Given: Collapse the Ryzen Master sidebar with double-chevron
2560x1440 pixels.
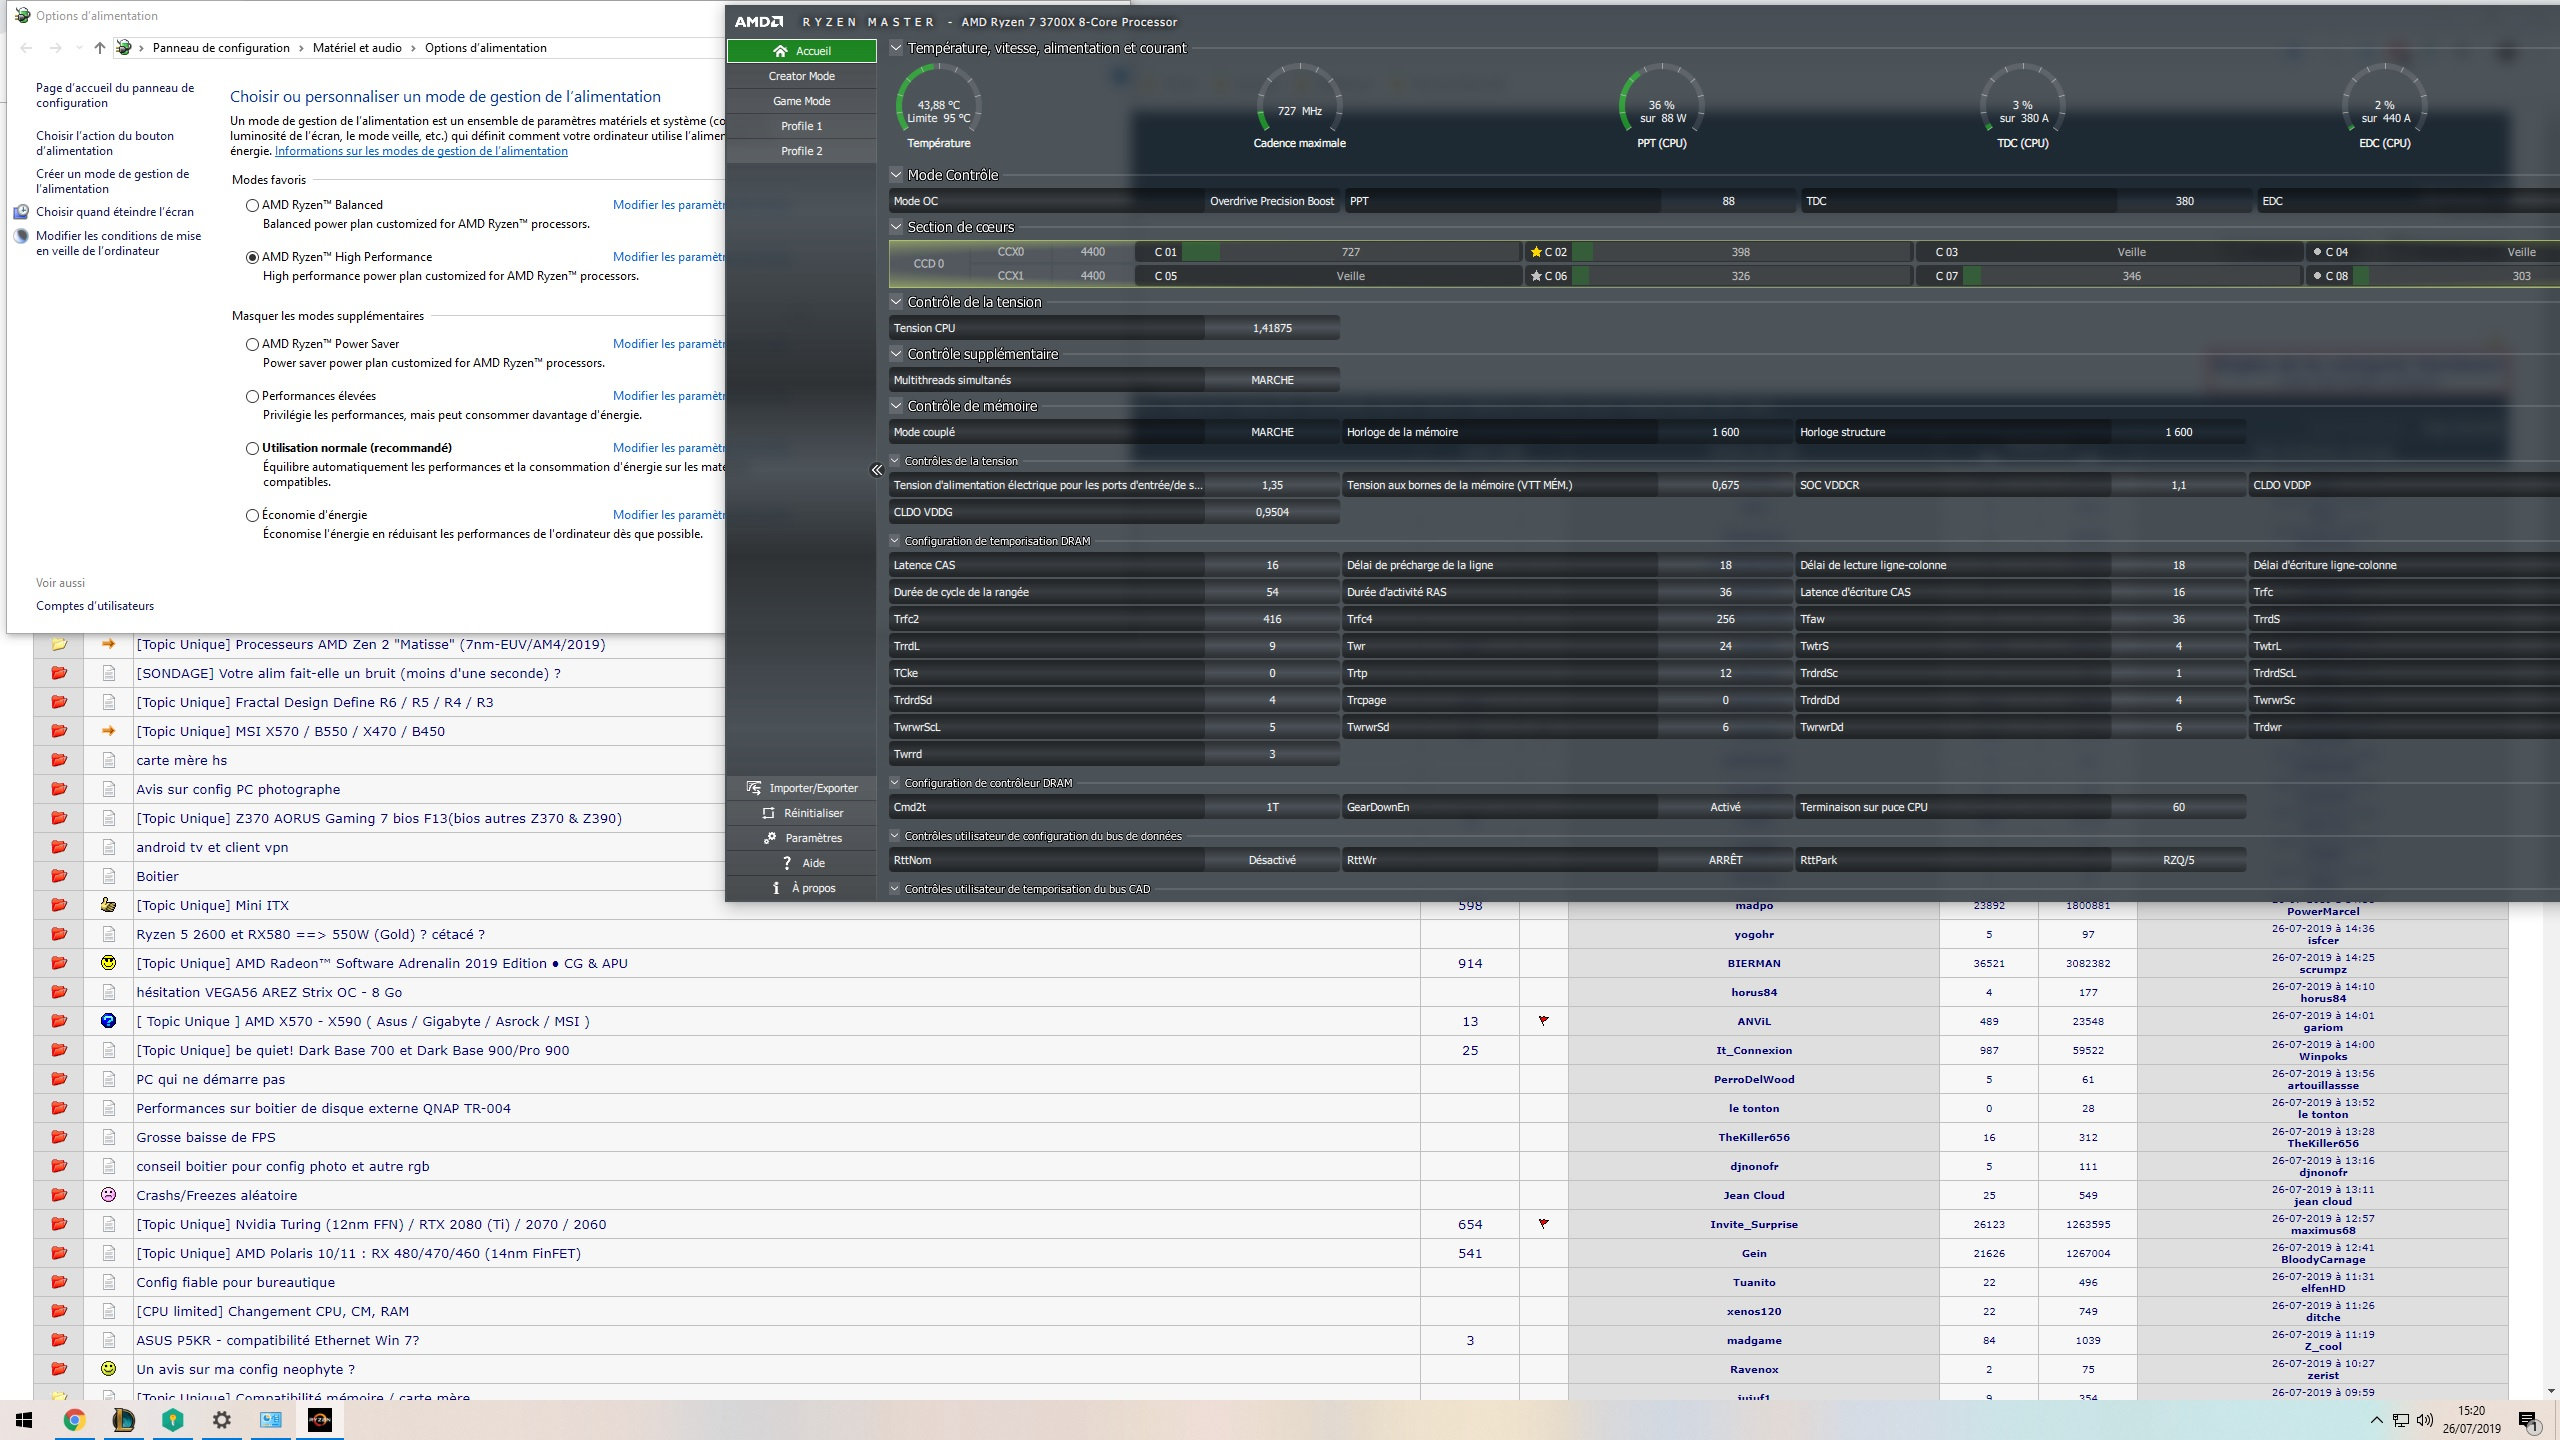Looking at the screenshot, I should tap(877, 470).
